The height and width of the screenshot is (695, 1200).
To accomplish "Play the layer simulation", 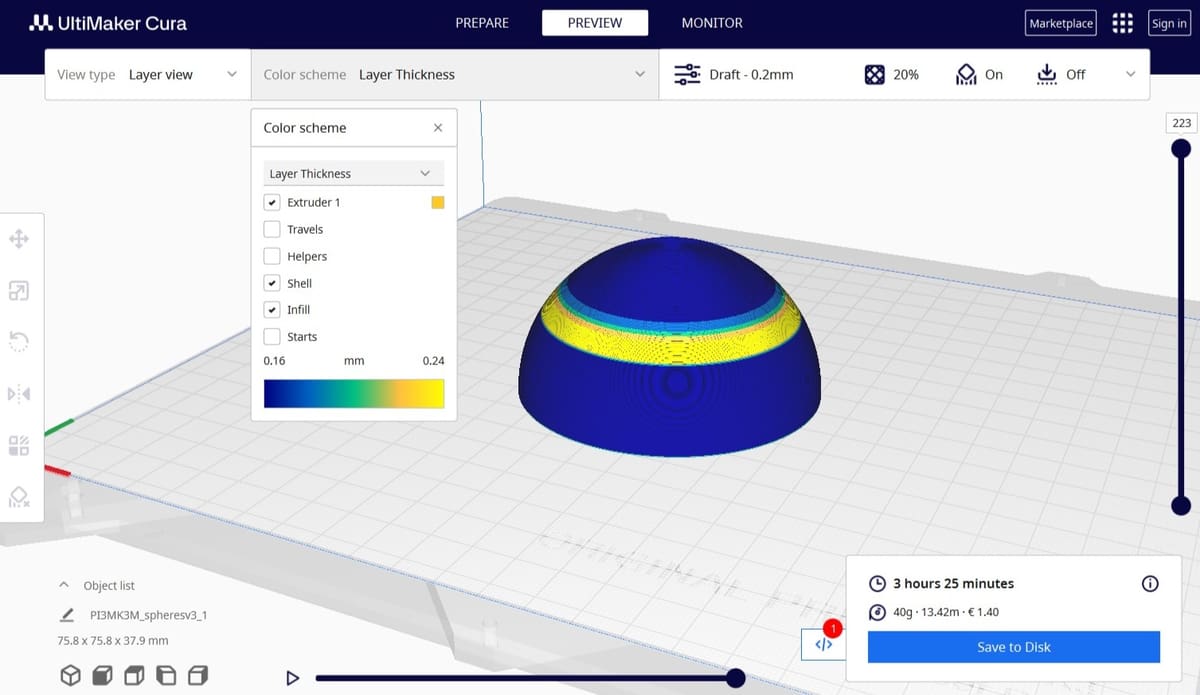I will click(293, 678).
